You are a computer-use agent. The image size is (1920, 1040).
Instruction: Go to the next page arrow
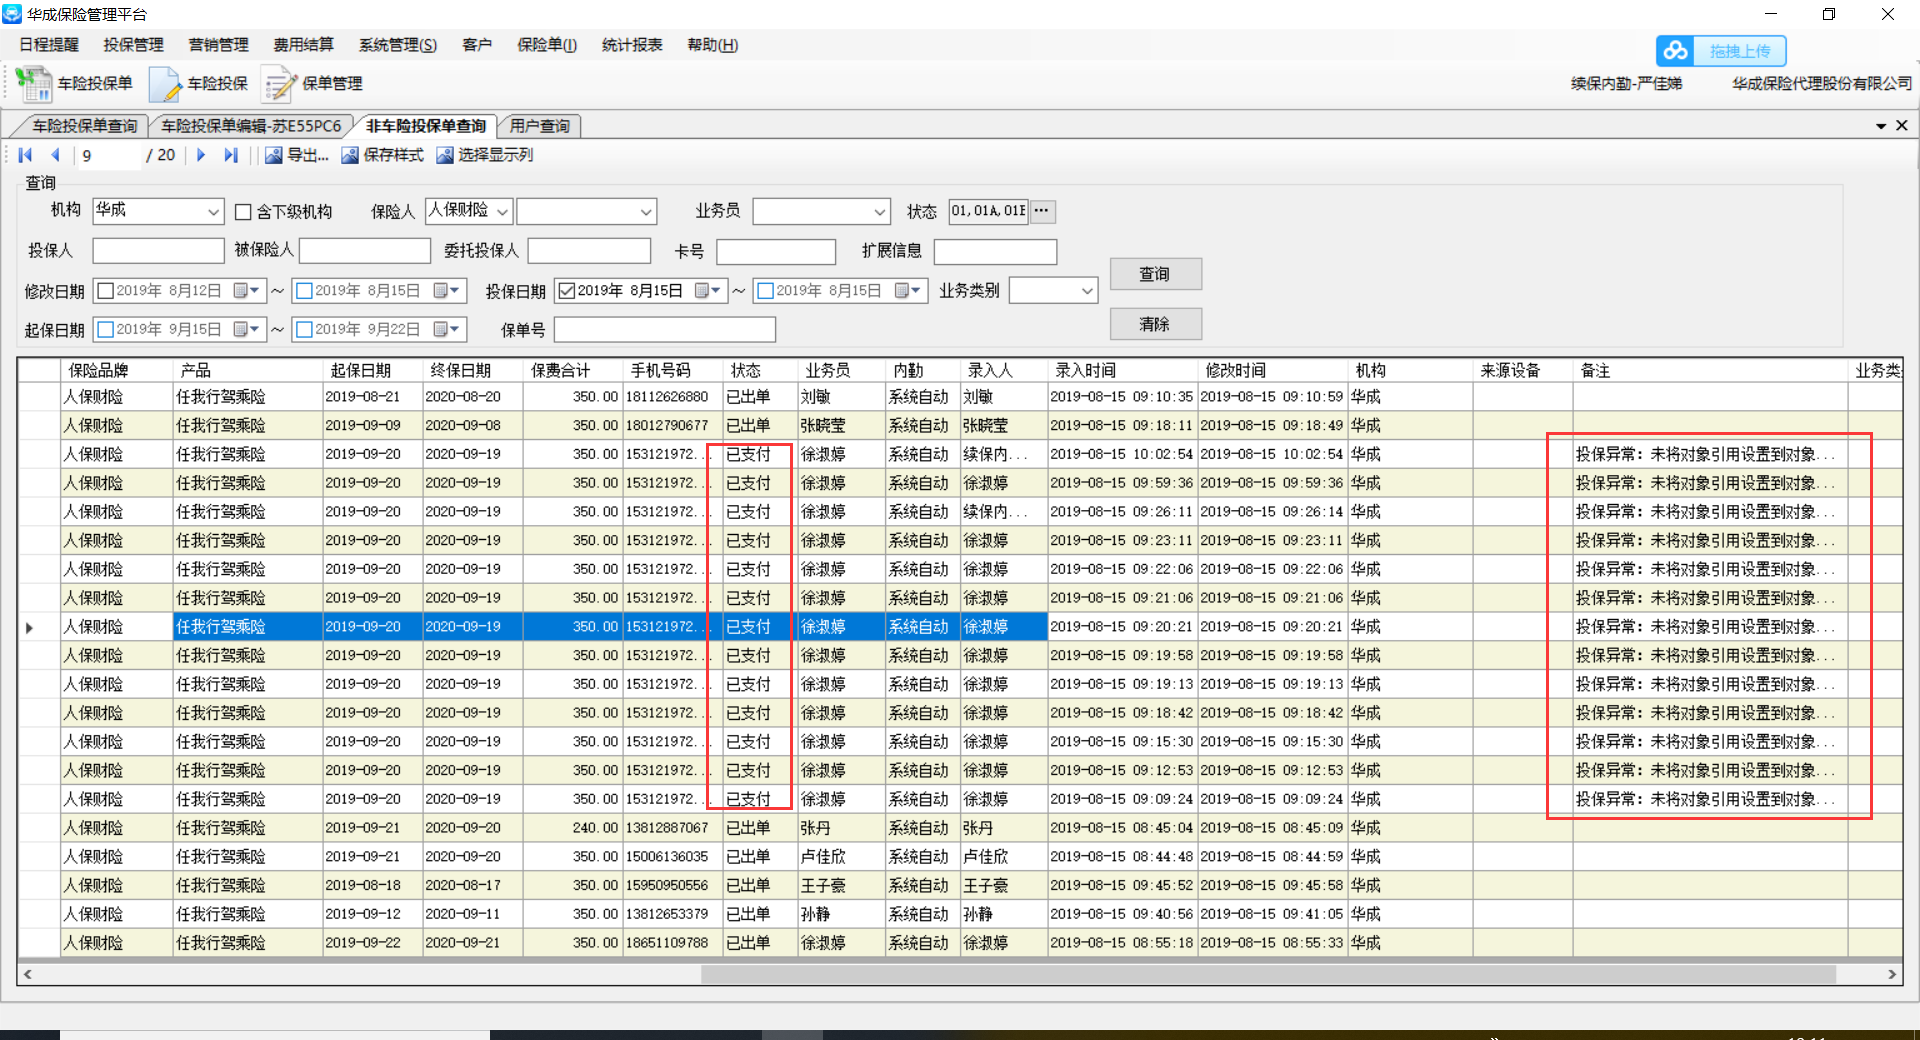pyautogui.click(x=201, y=155)
